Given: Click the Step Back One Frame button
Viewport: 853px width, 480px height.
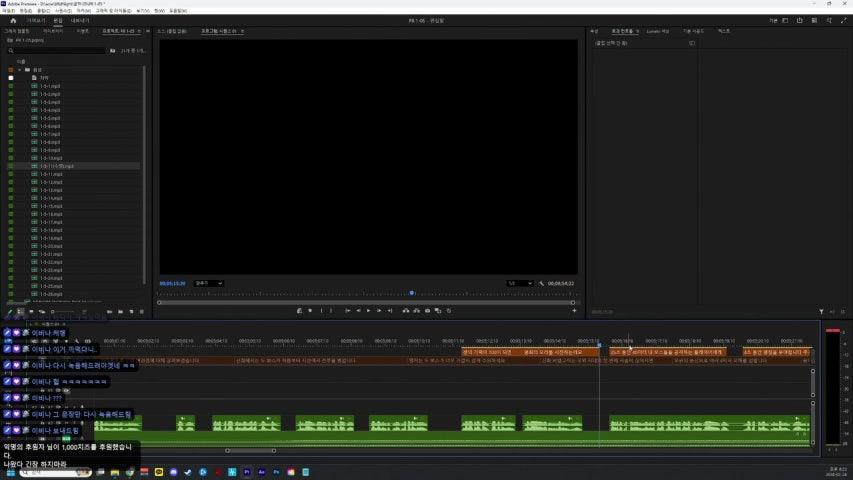Looking at the screenshot, I should [357, 311].
